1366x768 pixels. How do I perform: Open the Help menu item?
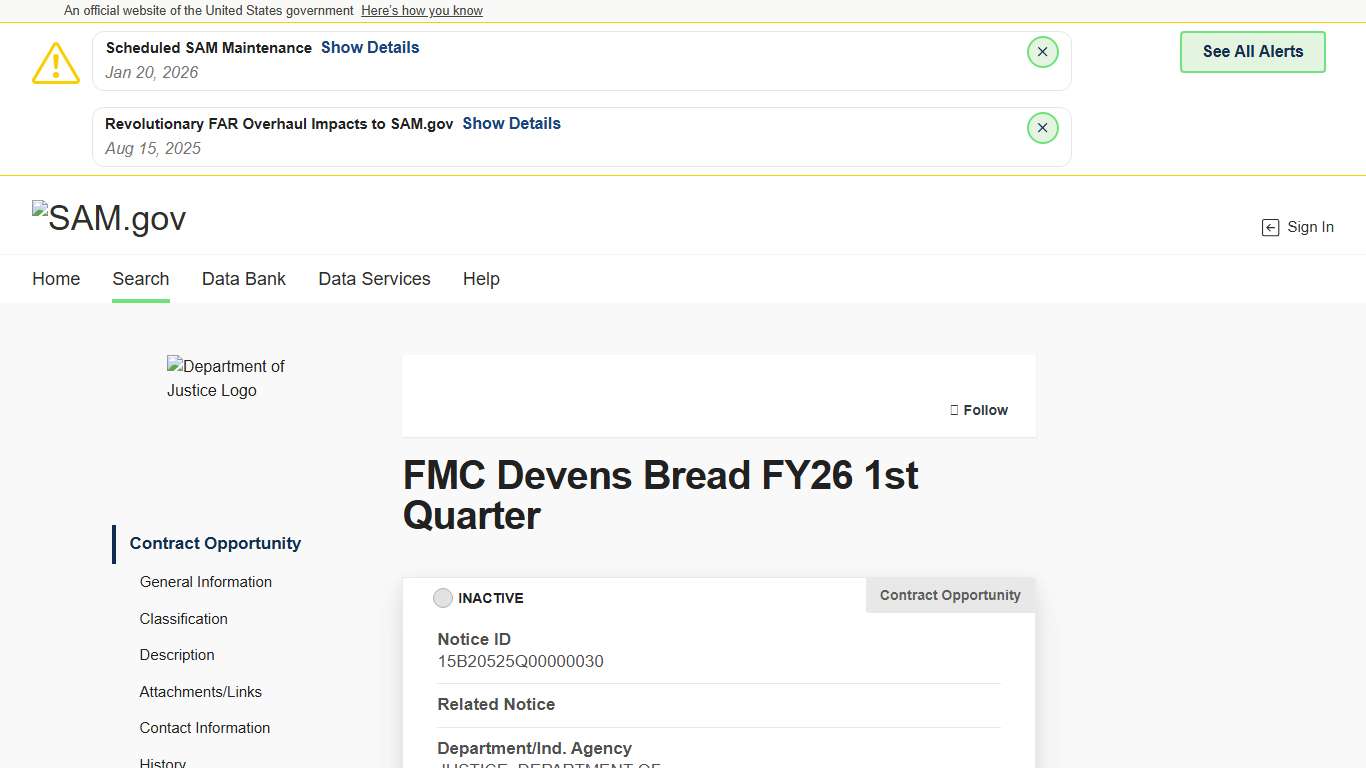pos(481,279)
